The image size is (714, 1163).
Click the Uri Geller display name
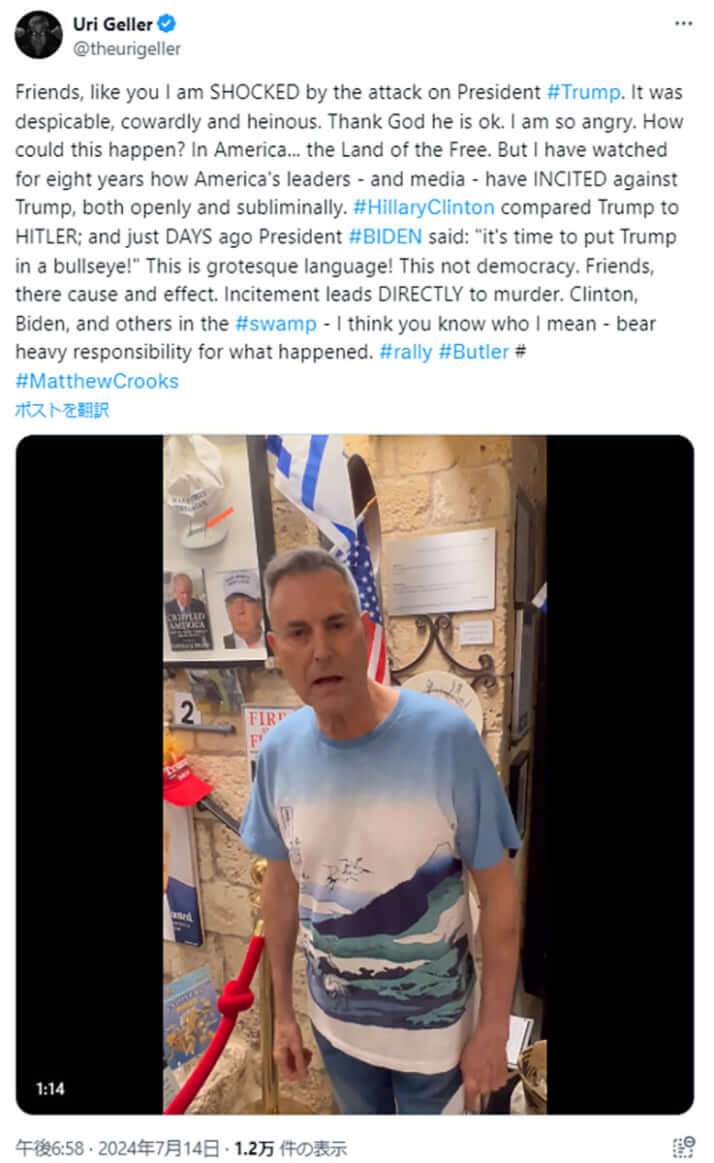[113, 24]
